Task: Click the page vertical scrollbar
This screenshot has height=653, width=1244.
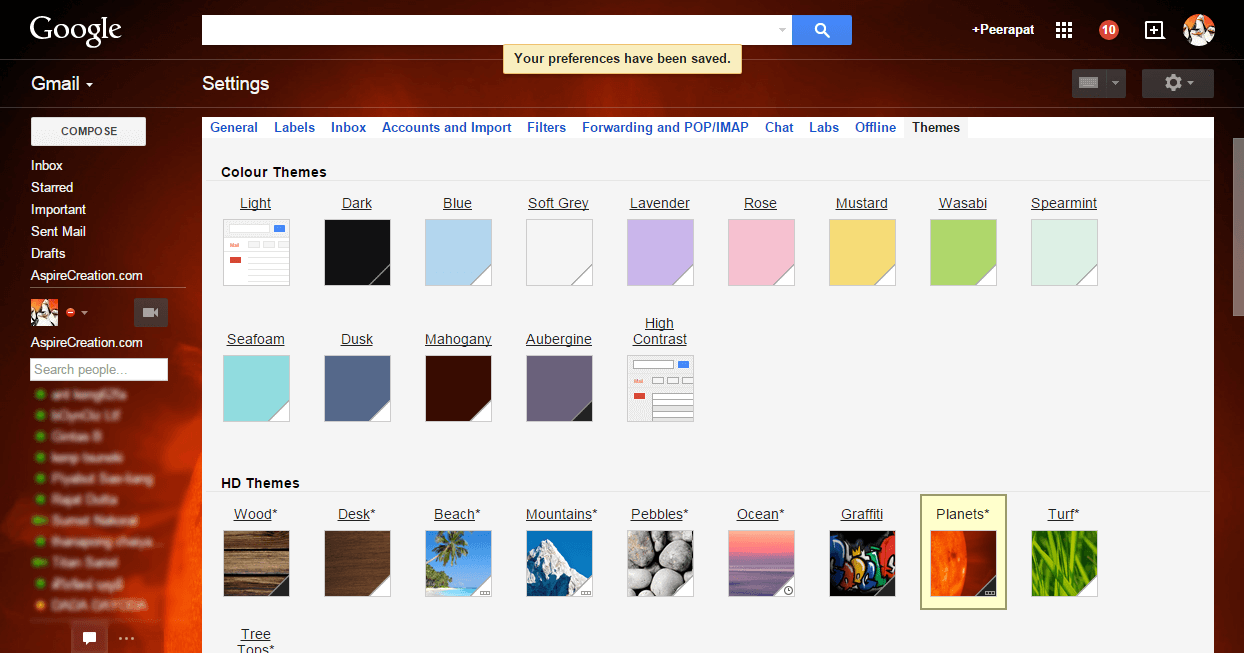Action: click(1238, 225)
